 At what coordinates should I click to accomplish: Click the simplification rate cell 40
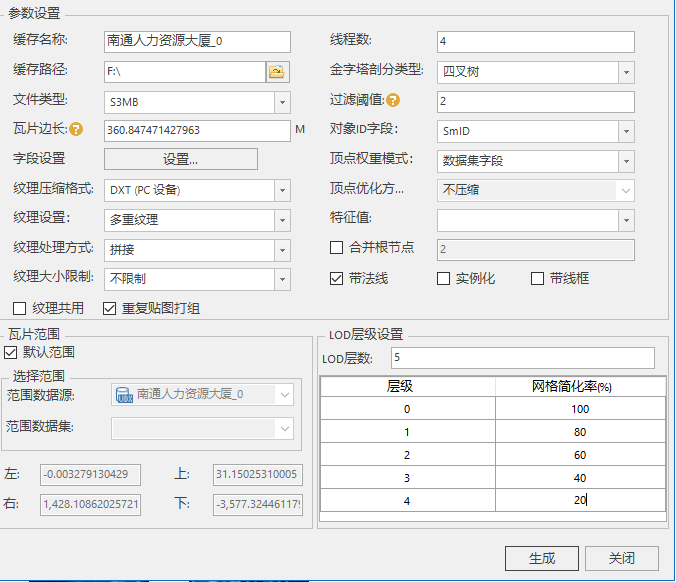tap(580, 478)
